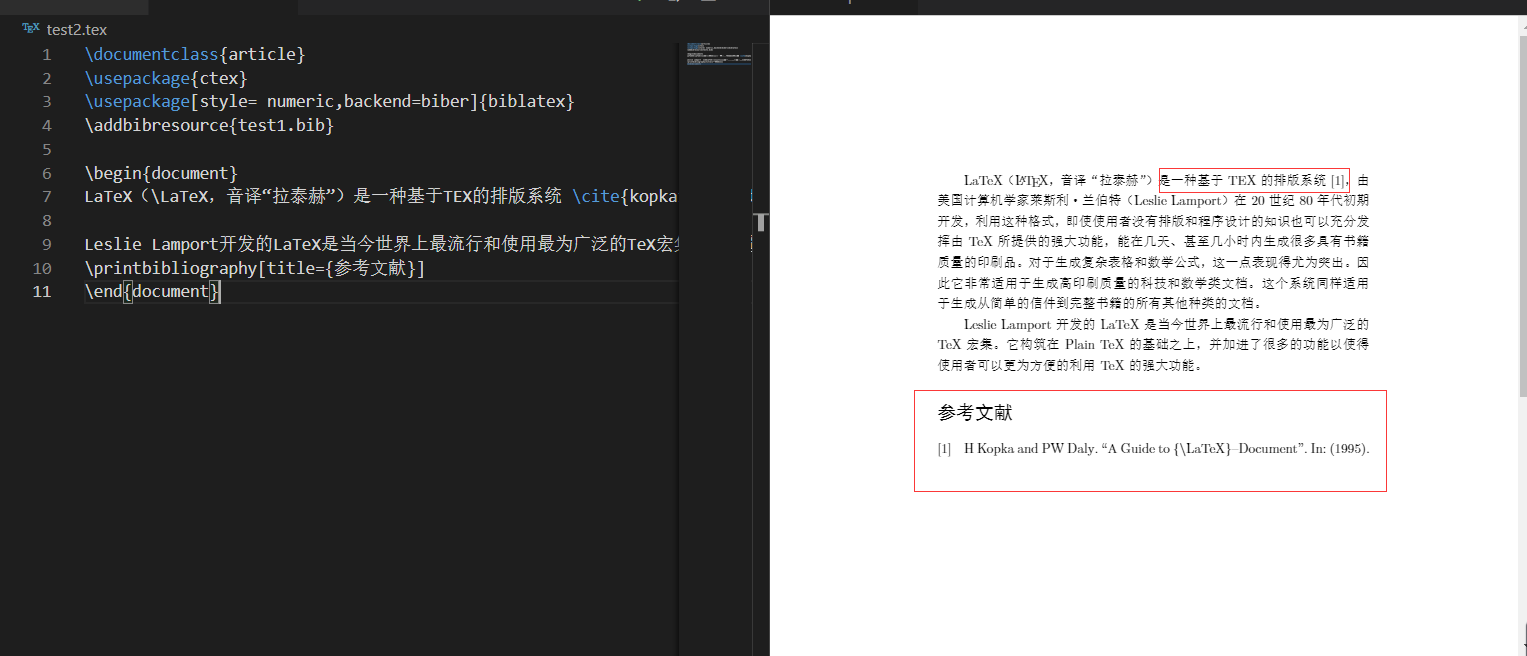Click citation [1] in the PDF first paragraph
The height and width of the screenshot is (656, 1527).
(1339, 181)
